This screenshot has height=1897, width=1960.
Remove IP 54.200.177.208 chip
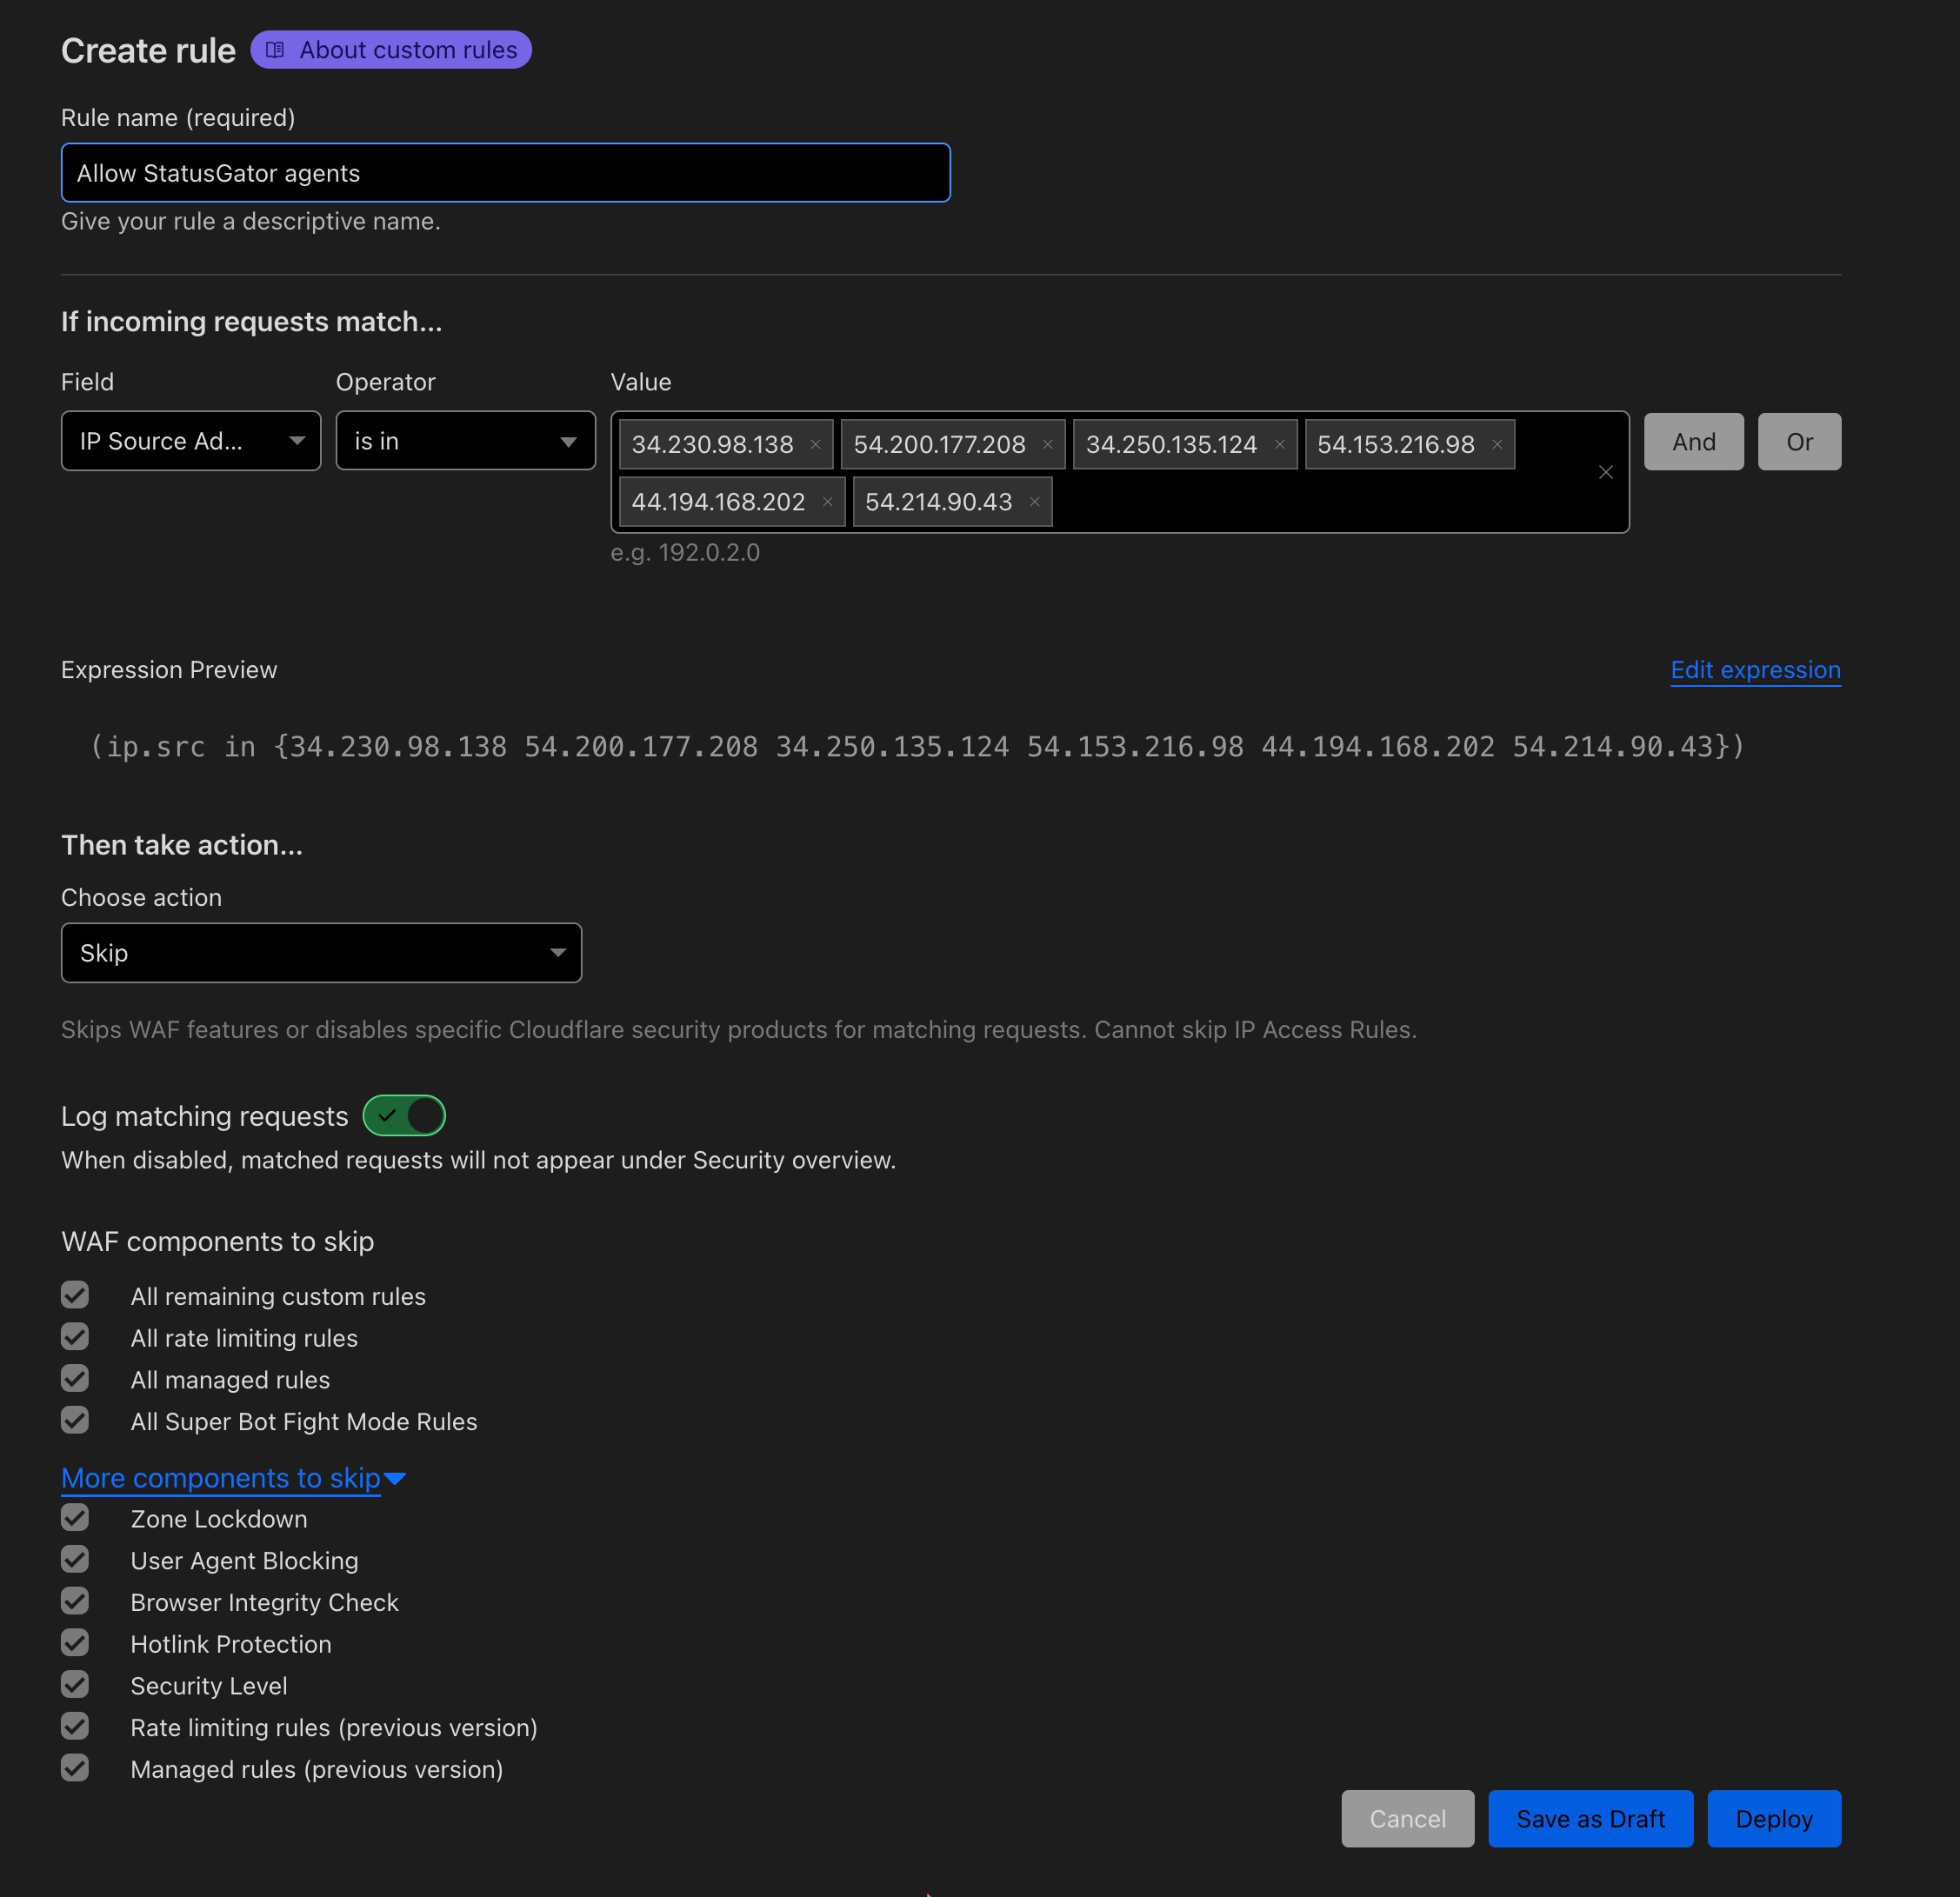tap(1047, 444)
